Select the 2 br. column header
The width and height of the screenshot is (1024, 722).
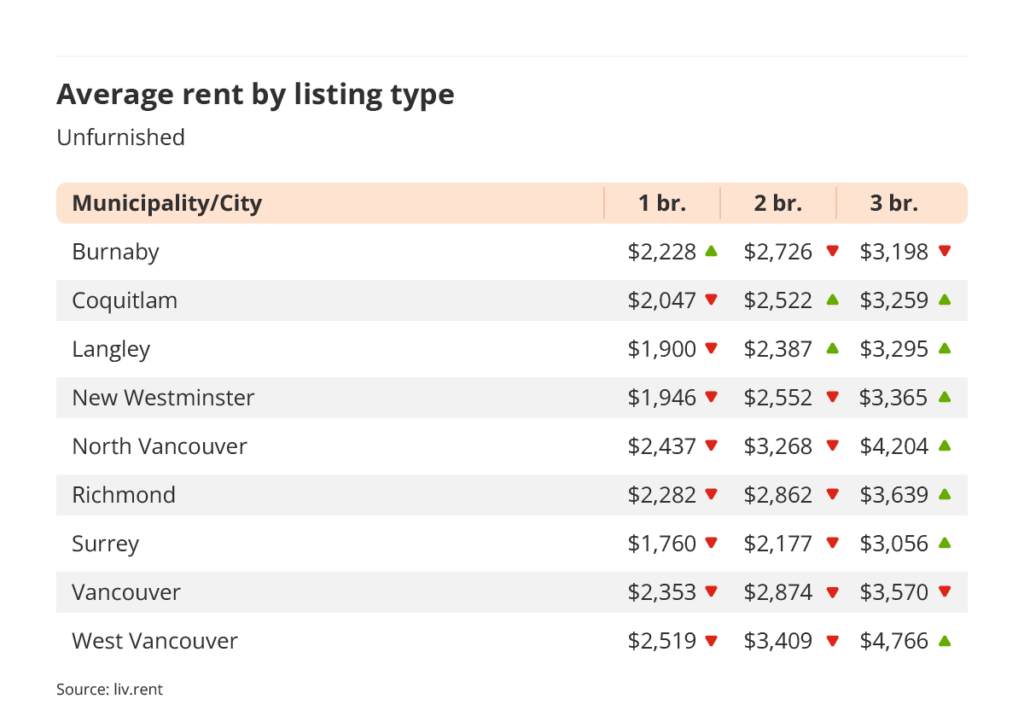click(x=778, y=203)
